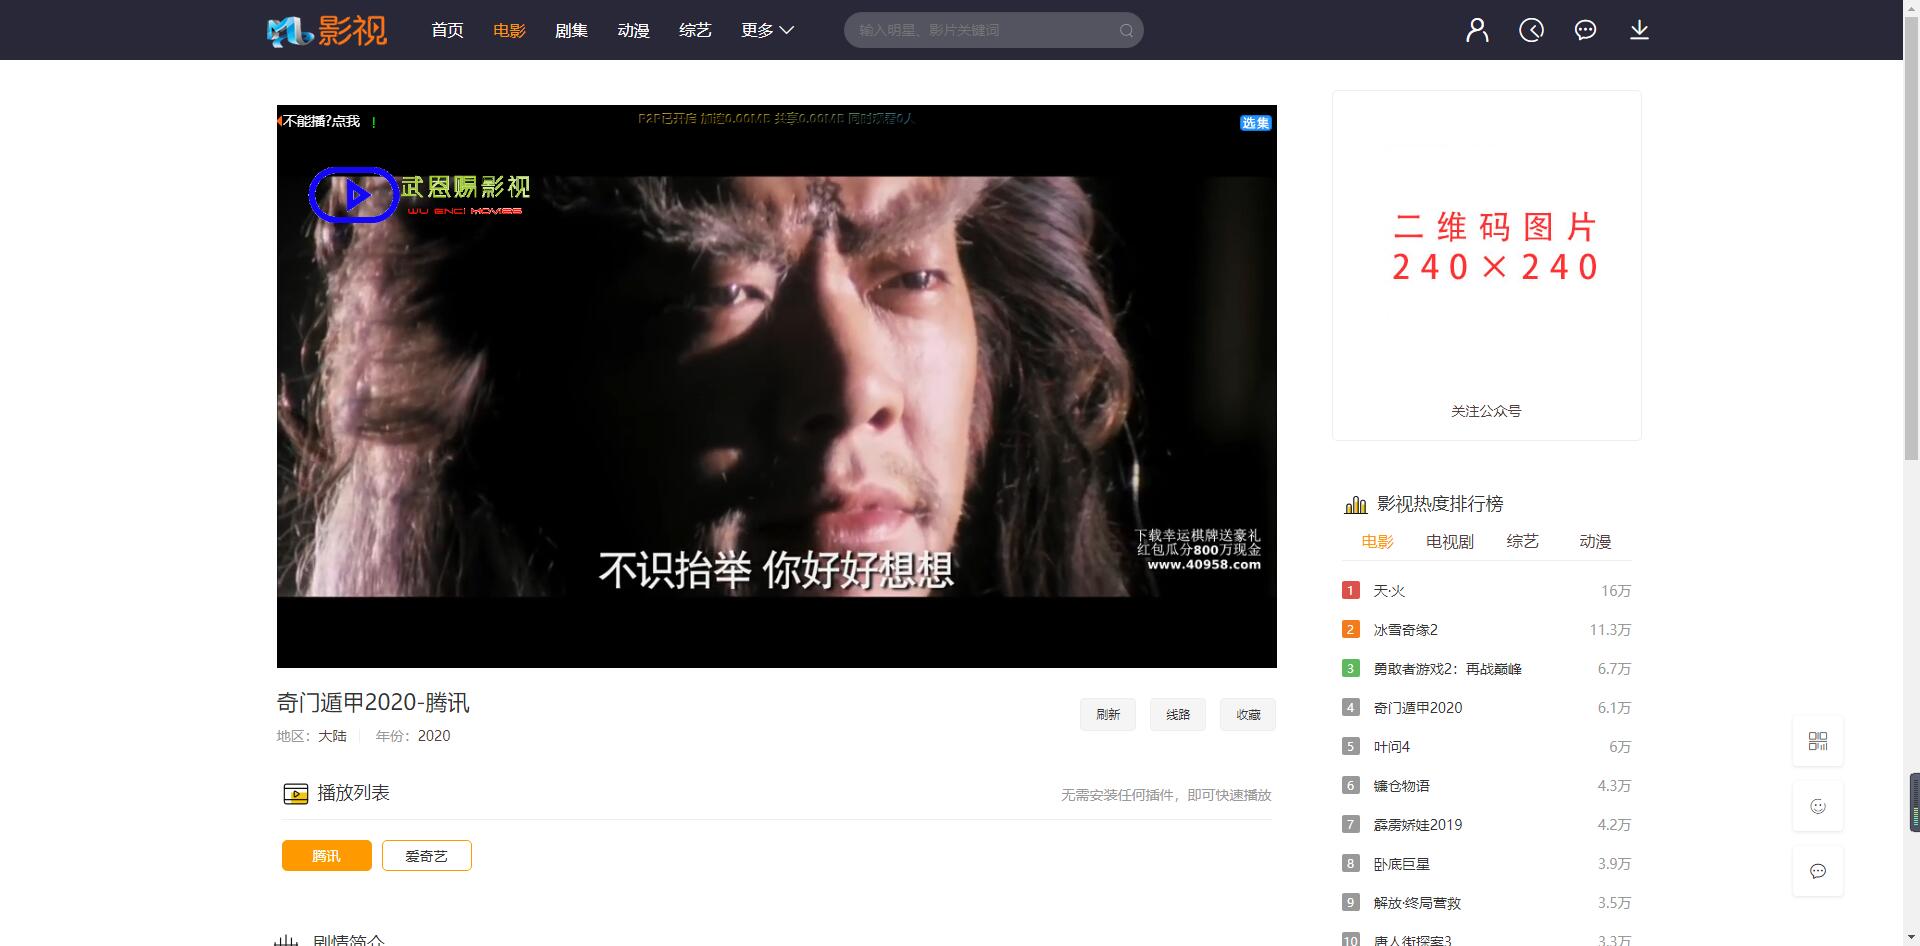Switch to the 爱奇艺 playback source
This screenshot has width=1920, height=946.
(x=426, y=855)
